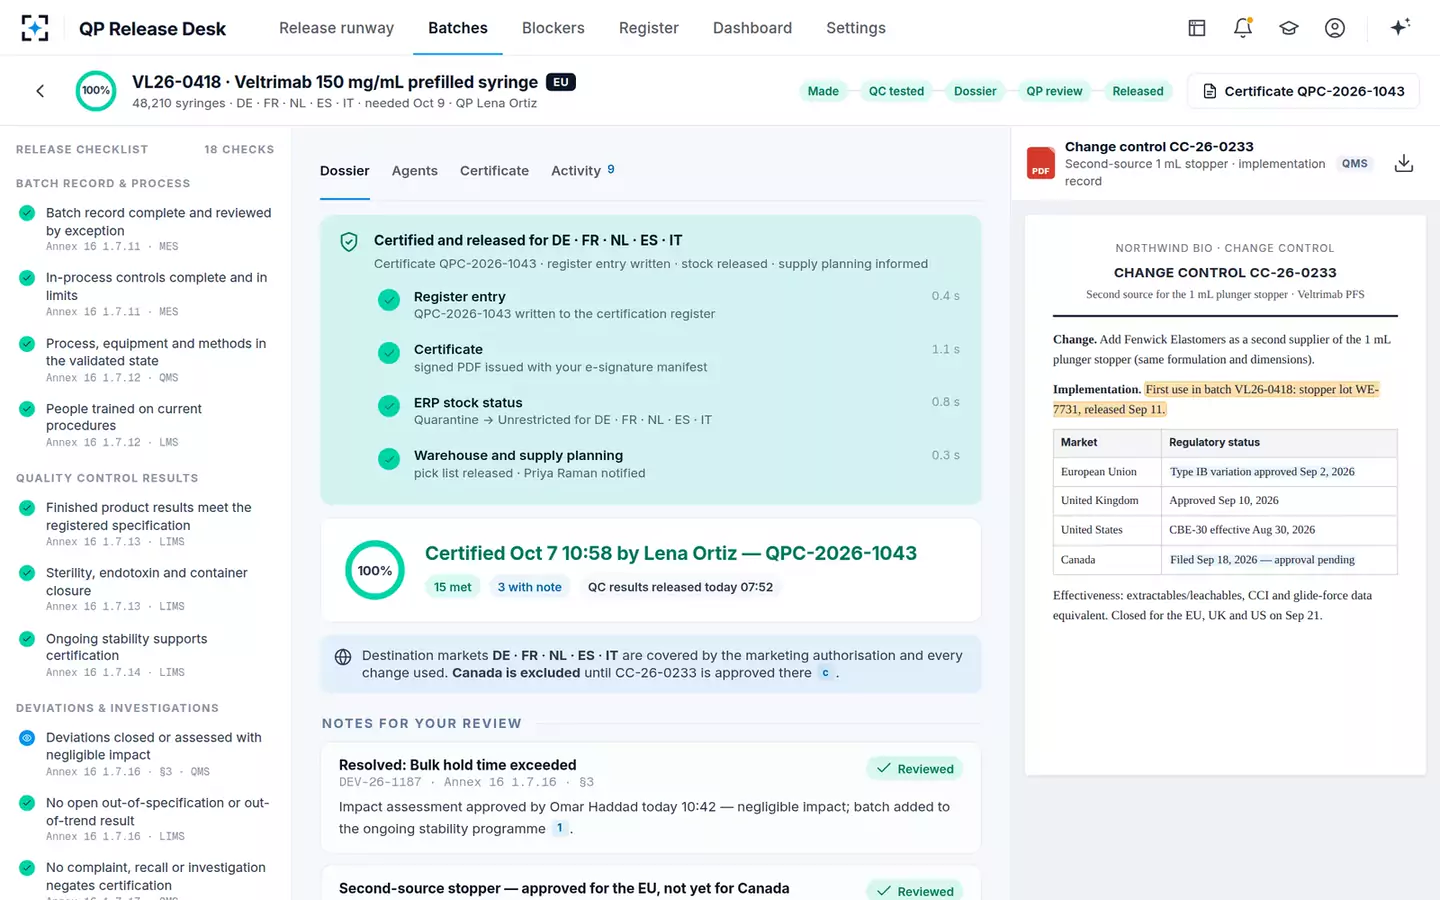Screen dimensions: 1440x900
Task: Click the 100% ring beside Certified Oct 7
Action: [375, 571]
